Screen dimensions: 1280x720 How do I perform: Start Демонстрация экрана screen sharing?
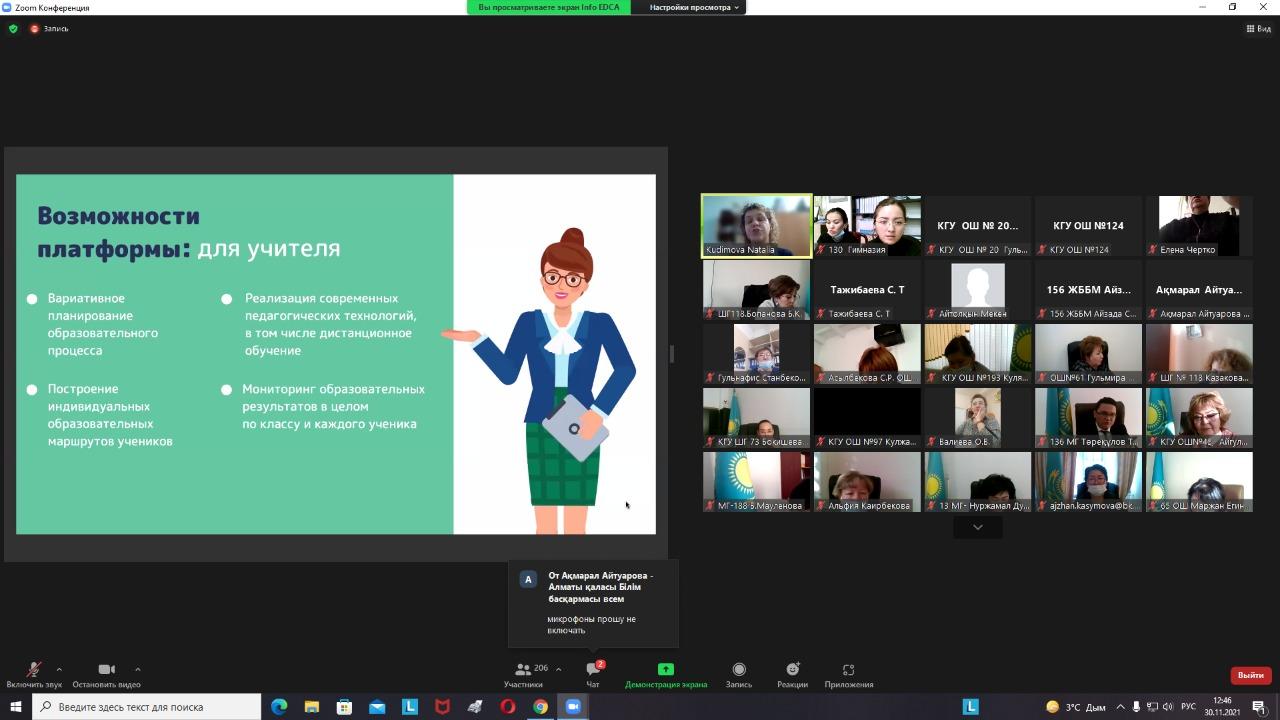(x=666, y=675)
